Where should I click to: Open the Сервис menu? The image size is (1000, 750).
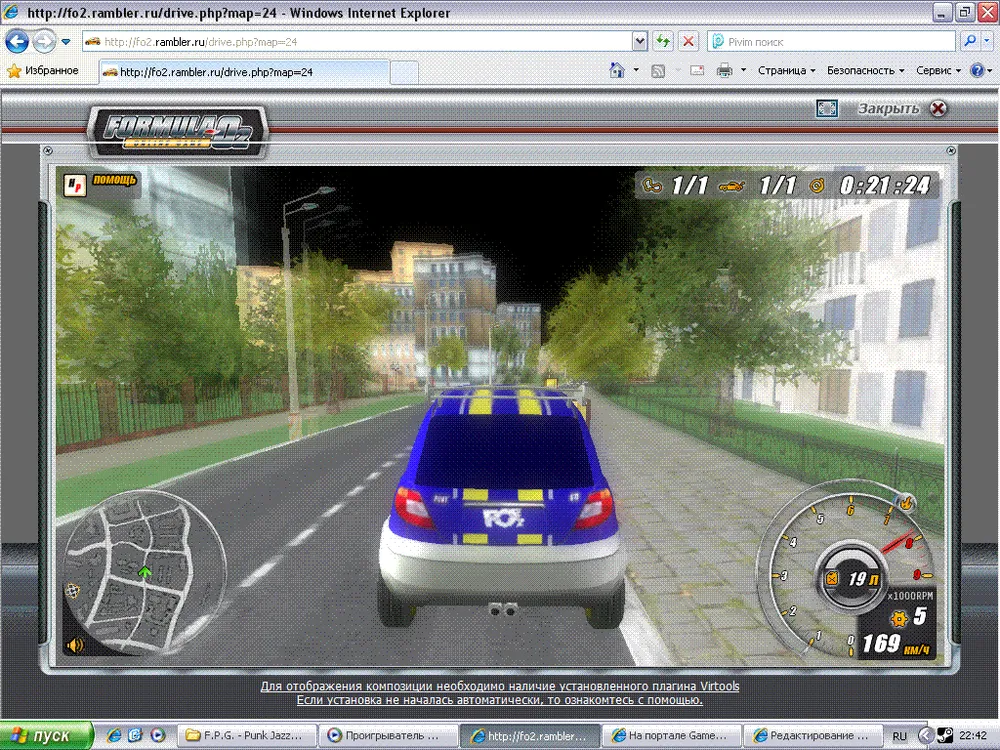(938, 71)
